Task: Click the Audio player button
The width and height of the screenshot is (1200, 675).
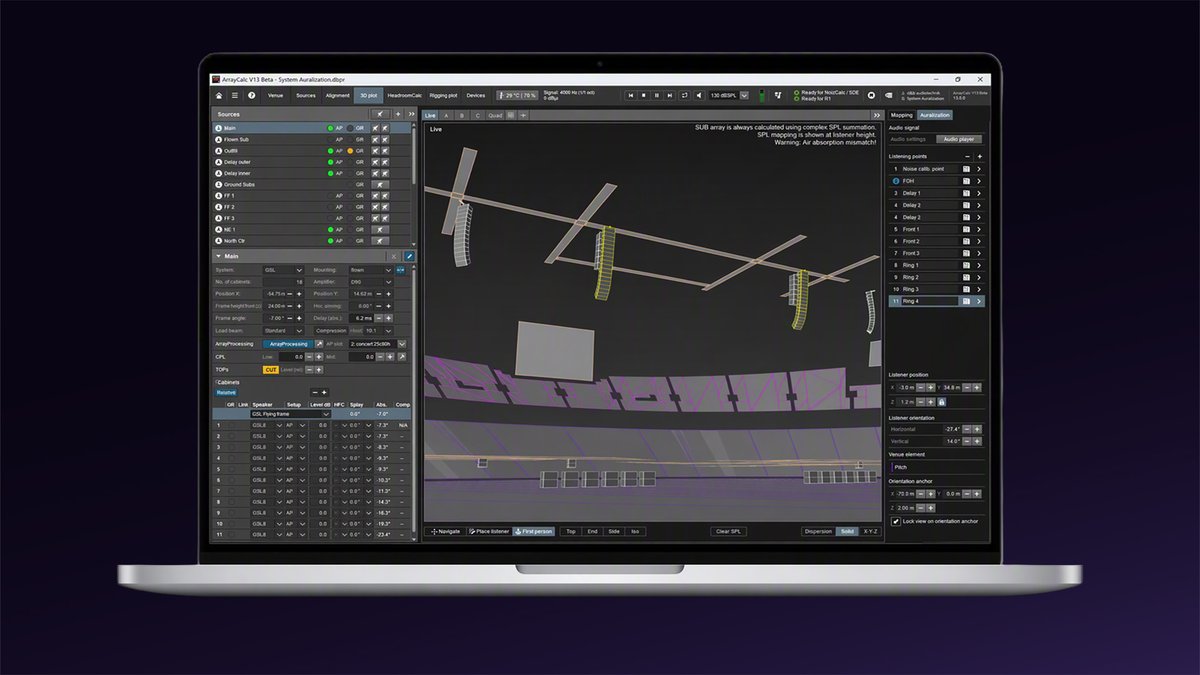Action: (x=960, y=139)
